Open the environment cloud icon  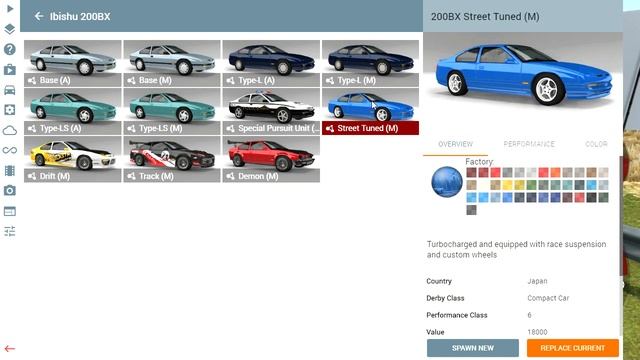point(10,130)
